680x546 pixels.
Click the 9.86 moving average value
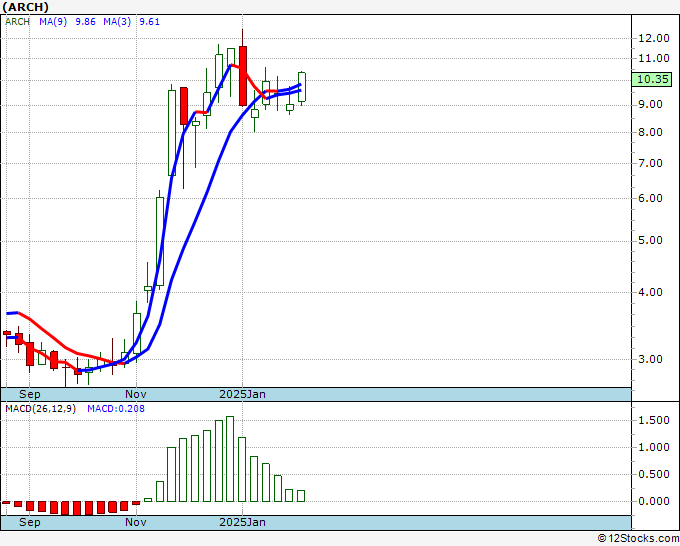pyautogui.click(x=85, y=22)
